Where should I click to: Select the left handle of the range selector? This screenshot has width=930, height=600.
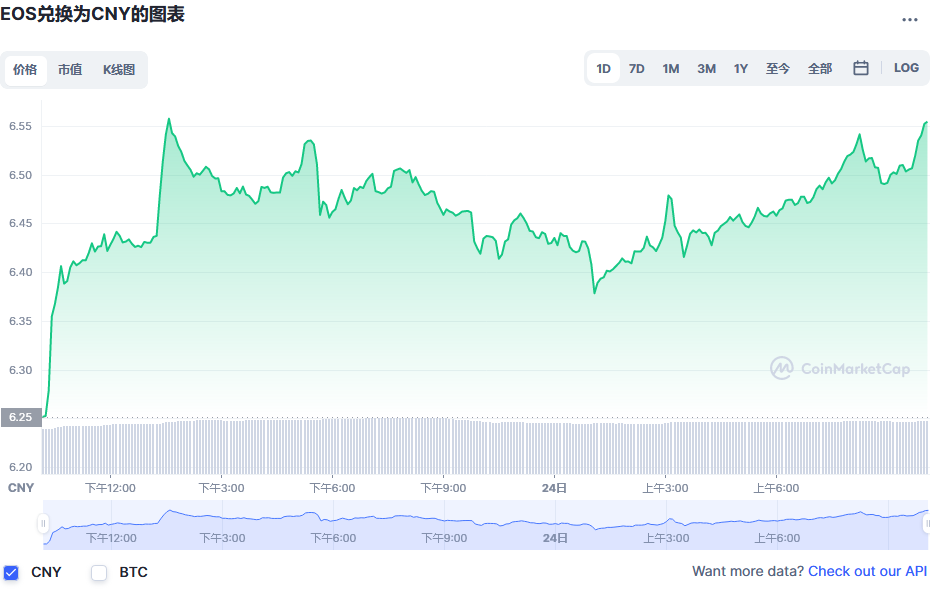[43, 522]
